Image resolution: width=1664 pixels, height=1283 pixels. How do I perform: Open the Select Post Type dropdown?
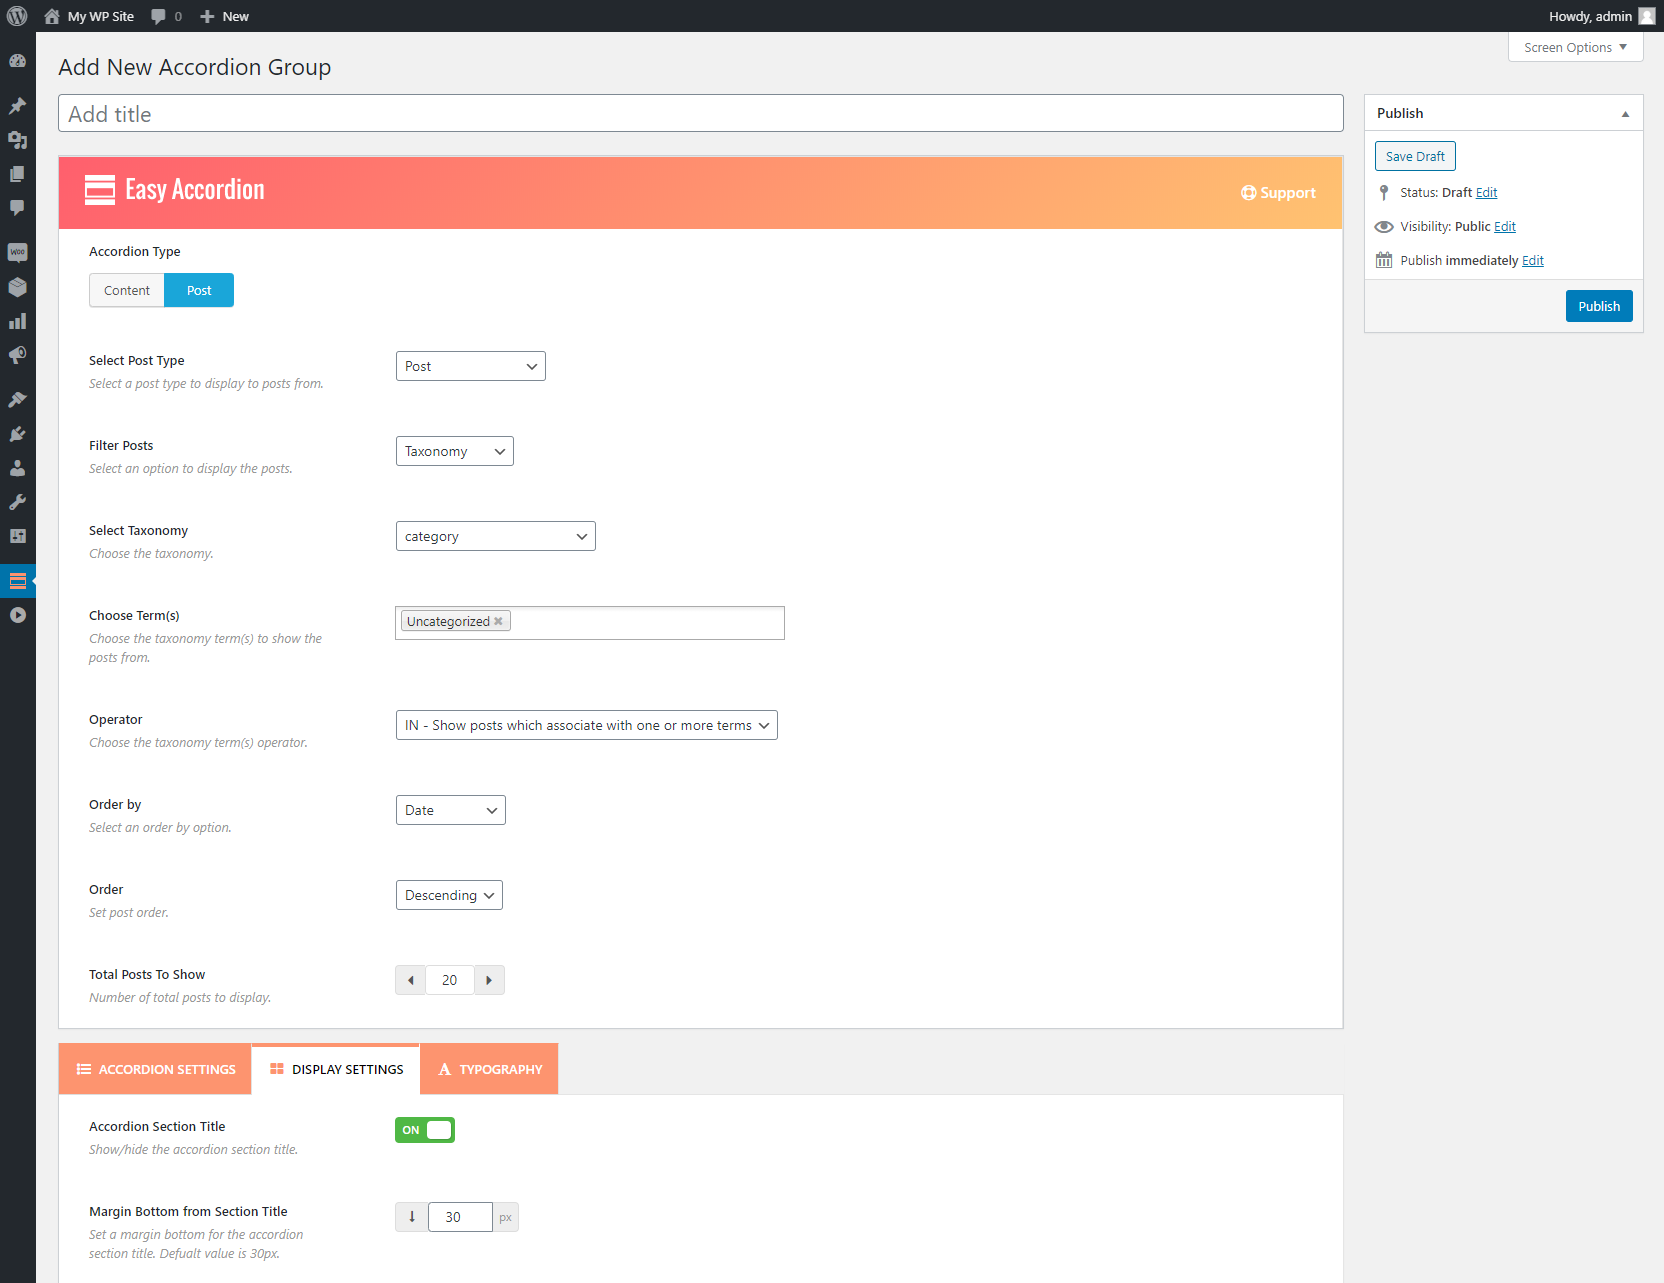coord(471,366)
